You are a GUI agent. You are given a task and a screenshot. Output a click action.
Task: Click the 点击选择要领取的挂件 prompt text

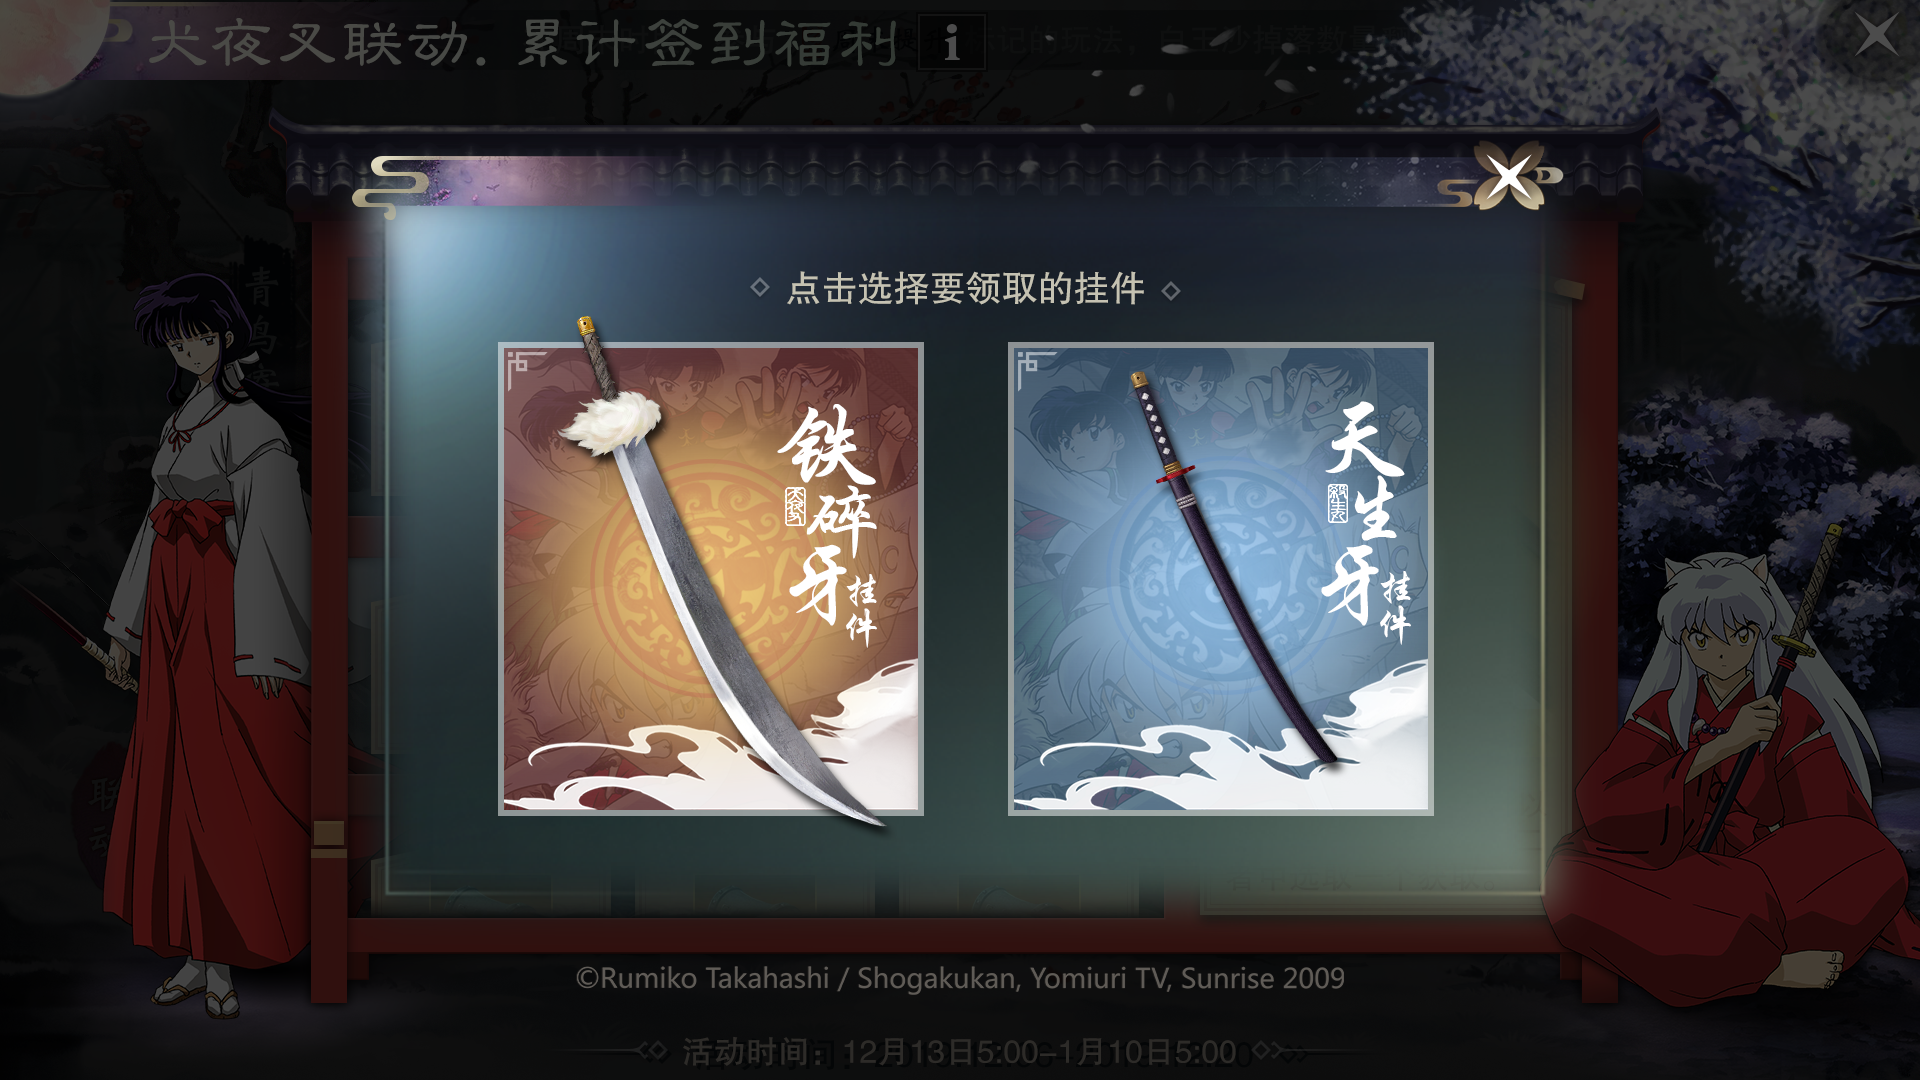click(x=966, y=289)
